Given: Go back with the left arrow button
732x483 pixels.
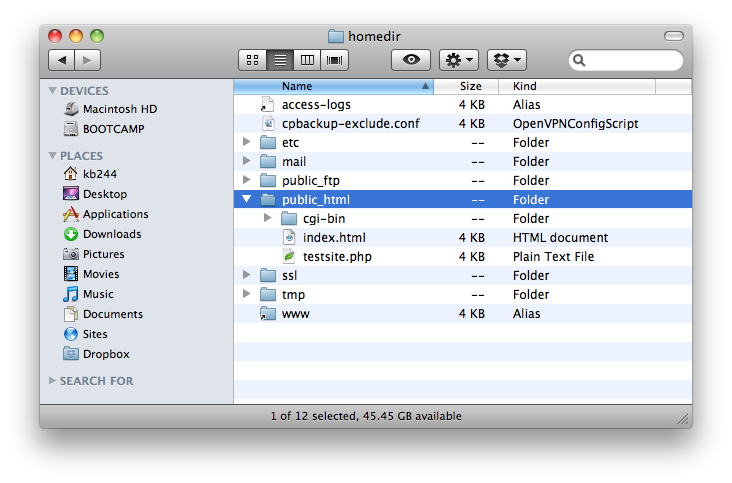Looking at the screenshot, I should 62,60.
